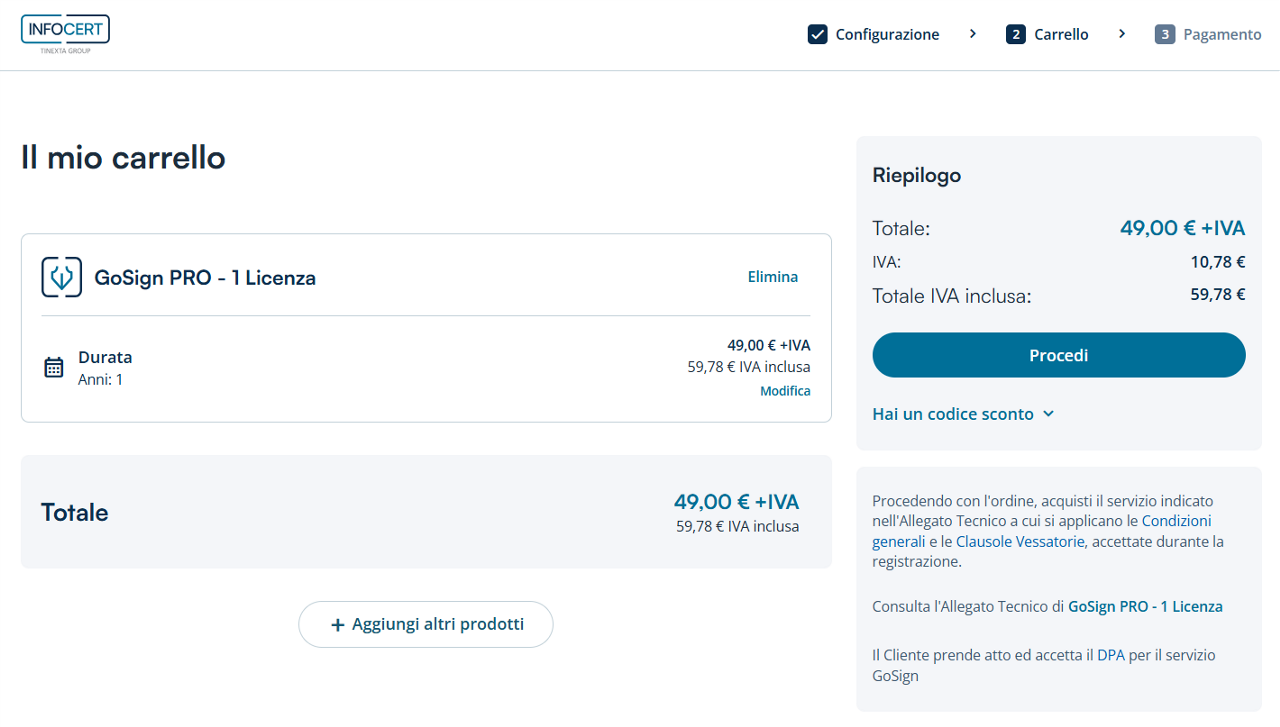Select the Pagamento step label
This screenshot has width=1280, height=727.
[x=1222, y=34]
